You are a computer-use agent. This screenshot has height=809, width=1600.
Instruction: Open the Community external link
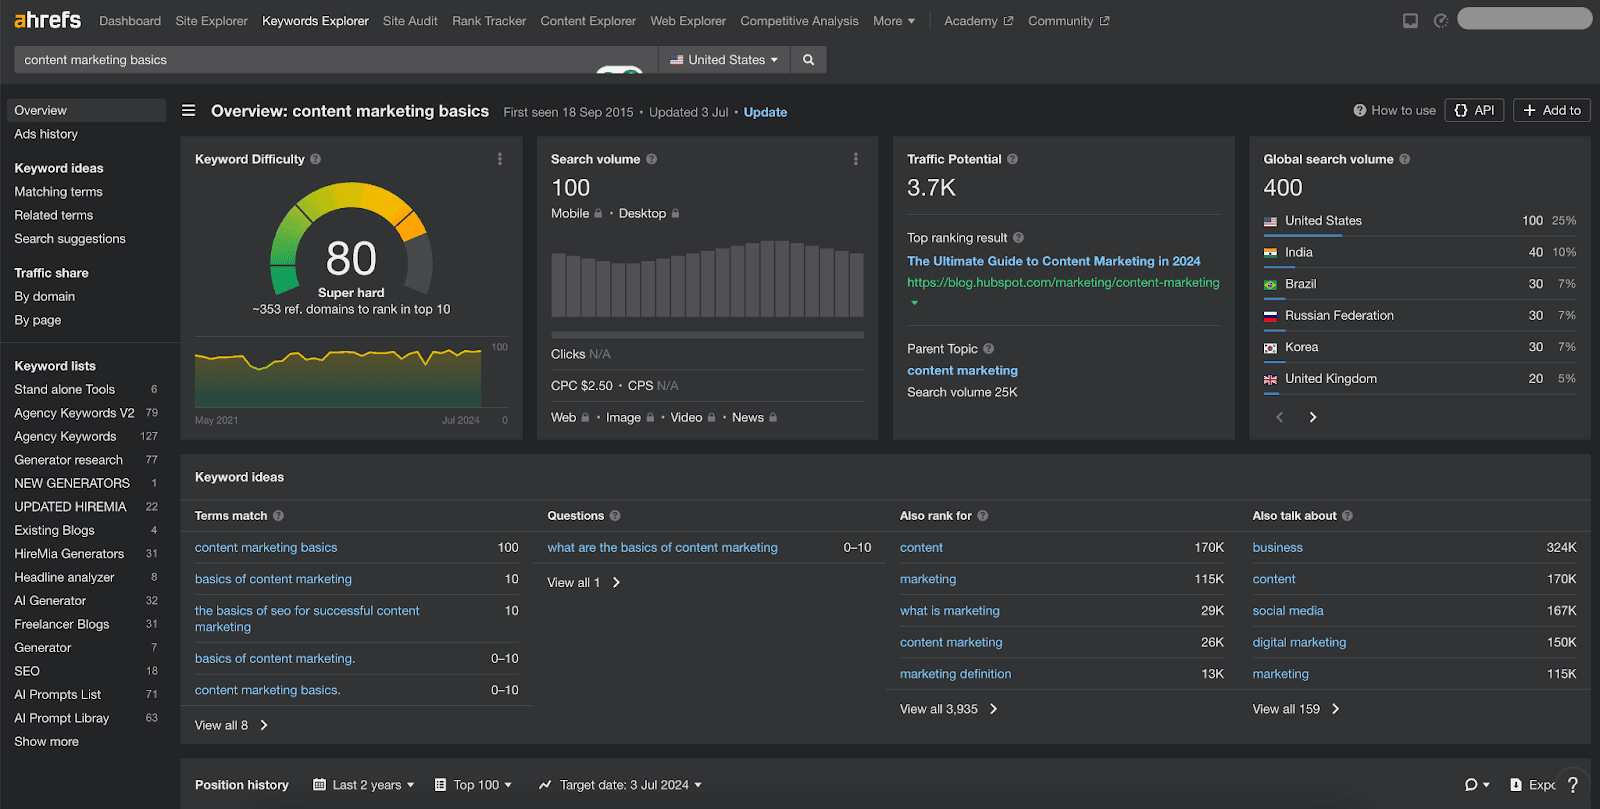coord(1068,21)
